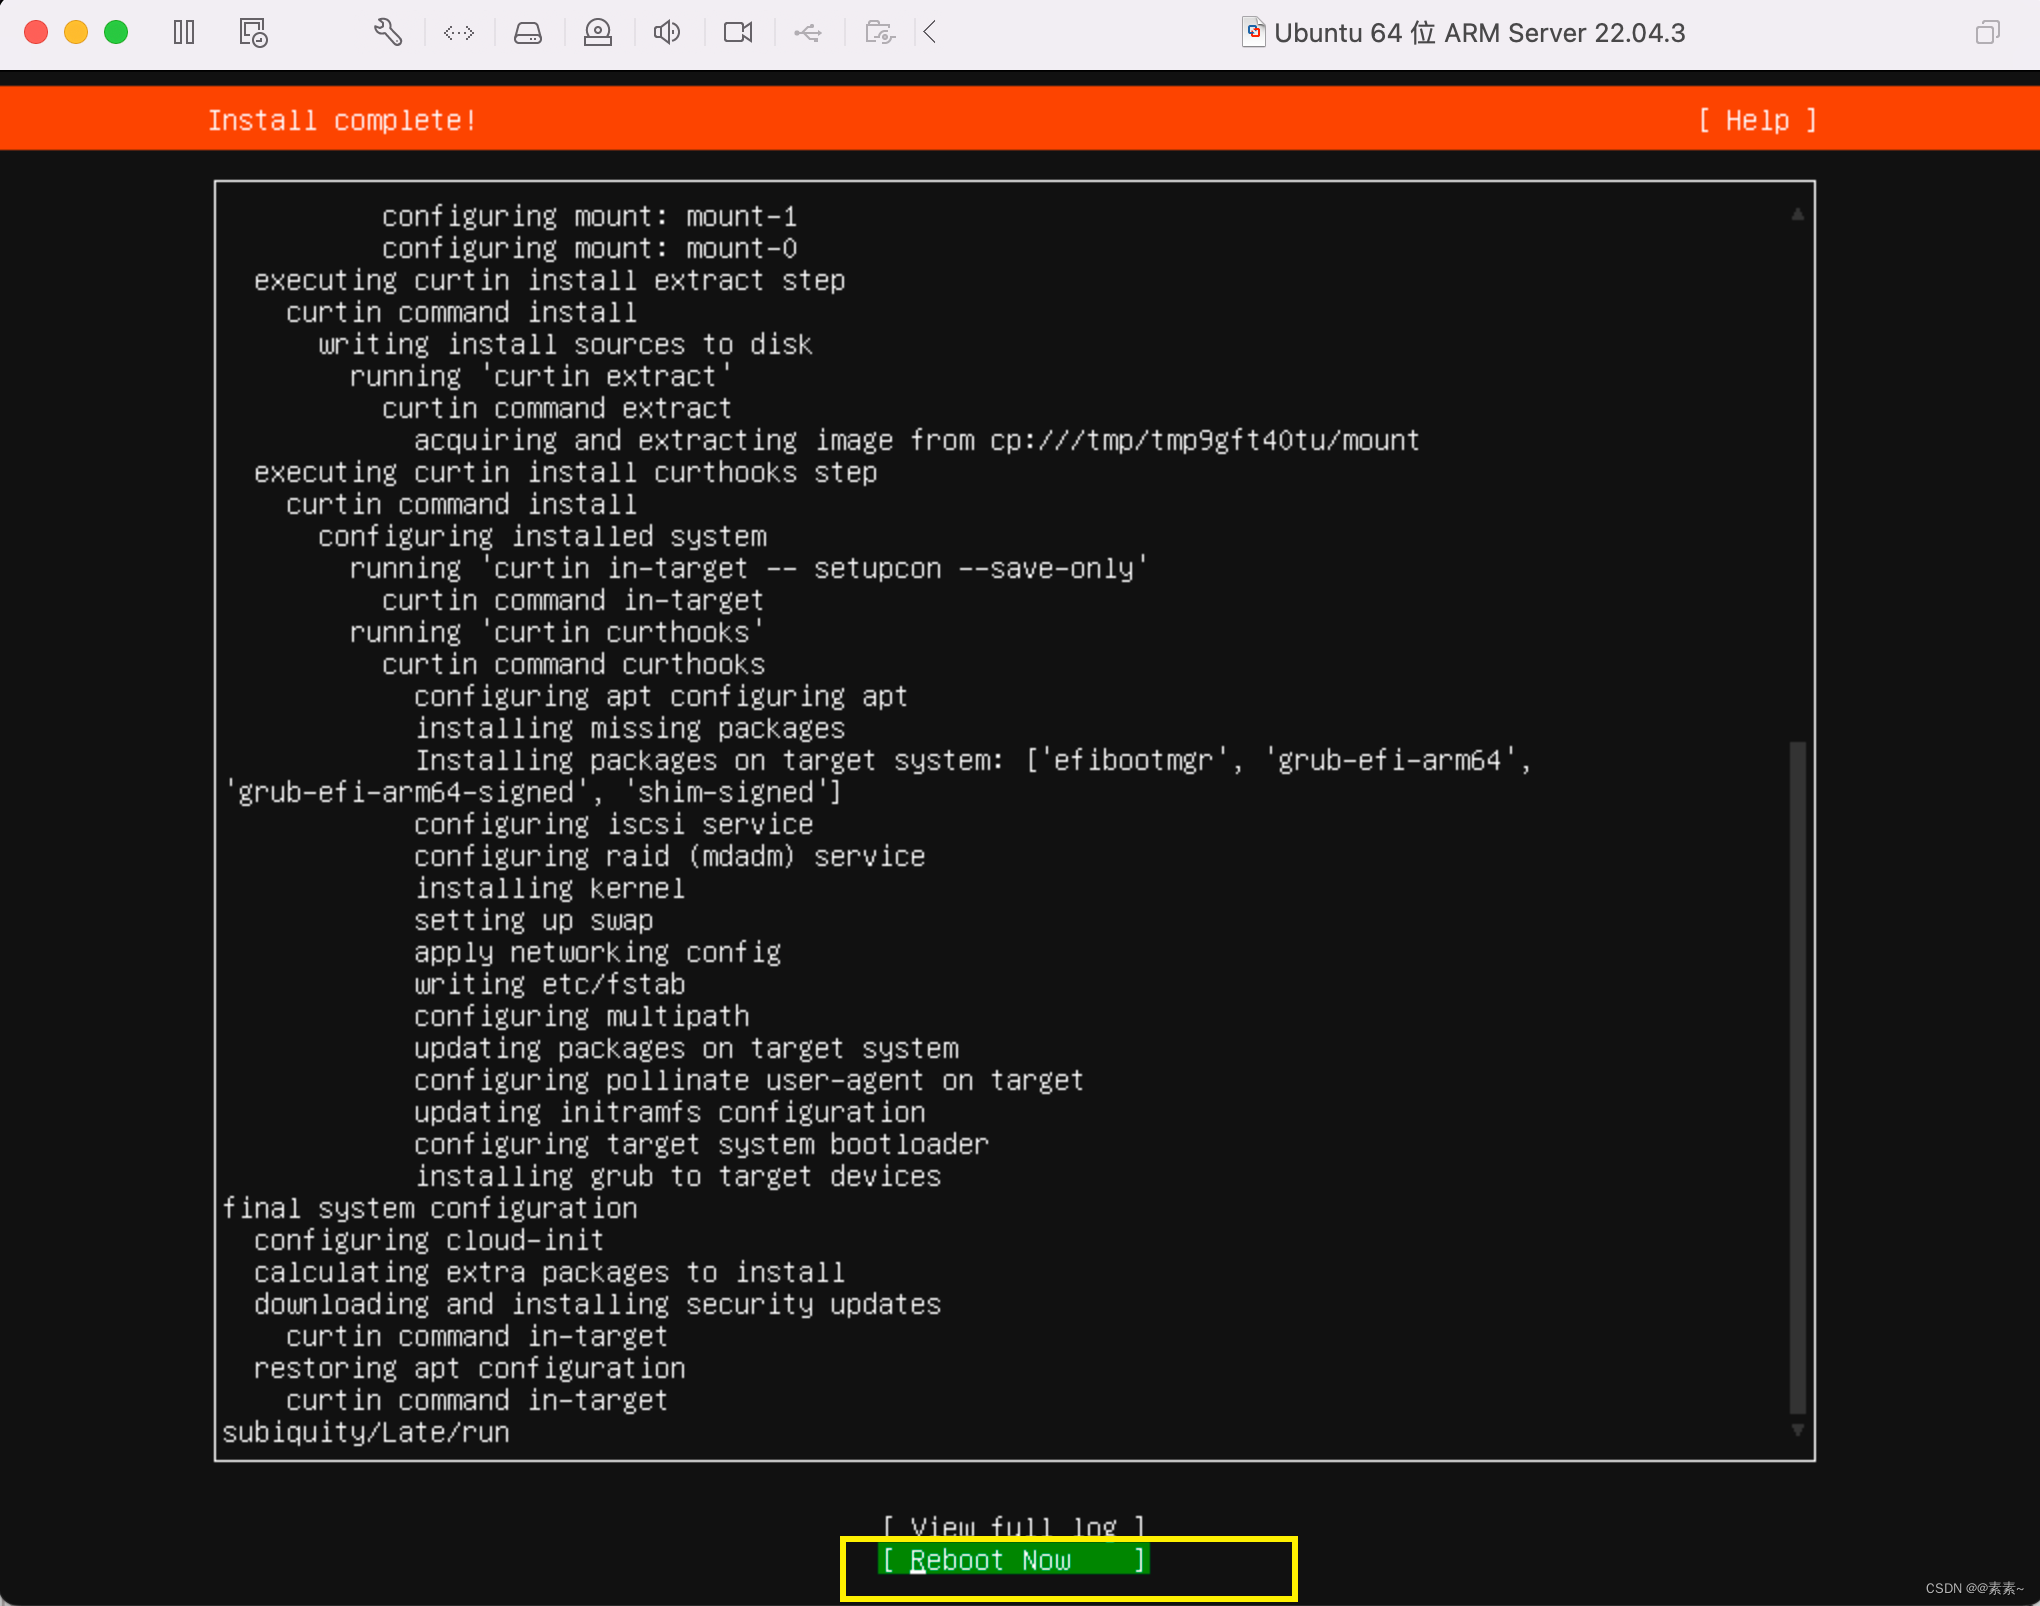Image resolution: width=2040 pixels, height=1606 pixels.
Task: Click 'configuring mount: mount-1' line
Action: click(590, 216)
